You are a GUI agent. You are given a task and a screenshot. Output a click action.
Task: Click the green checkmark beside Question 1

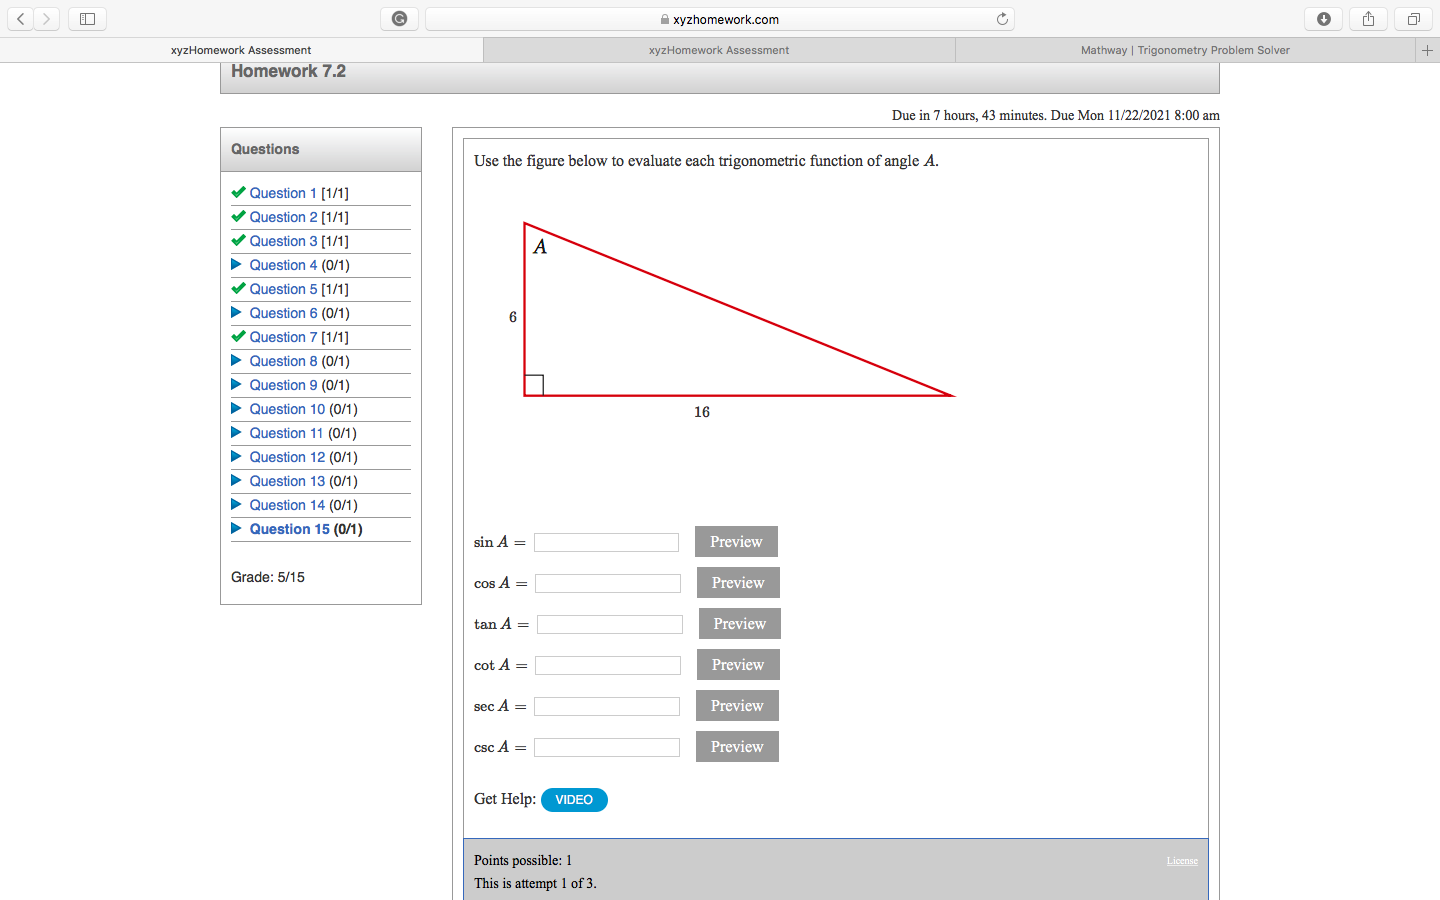(x=239, y=192)
